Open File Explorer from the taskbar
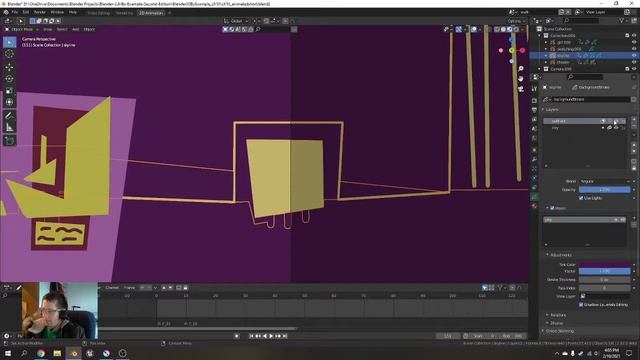This screenshot has width=640, height=360. (57, 353)
